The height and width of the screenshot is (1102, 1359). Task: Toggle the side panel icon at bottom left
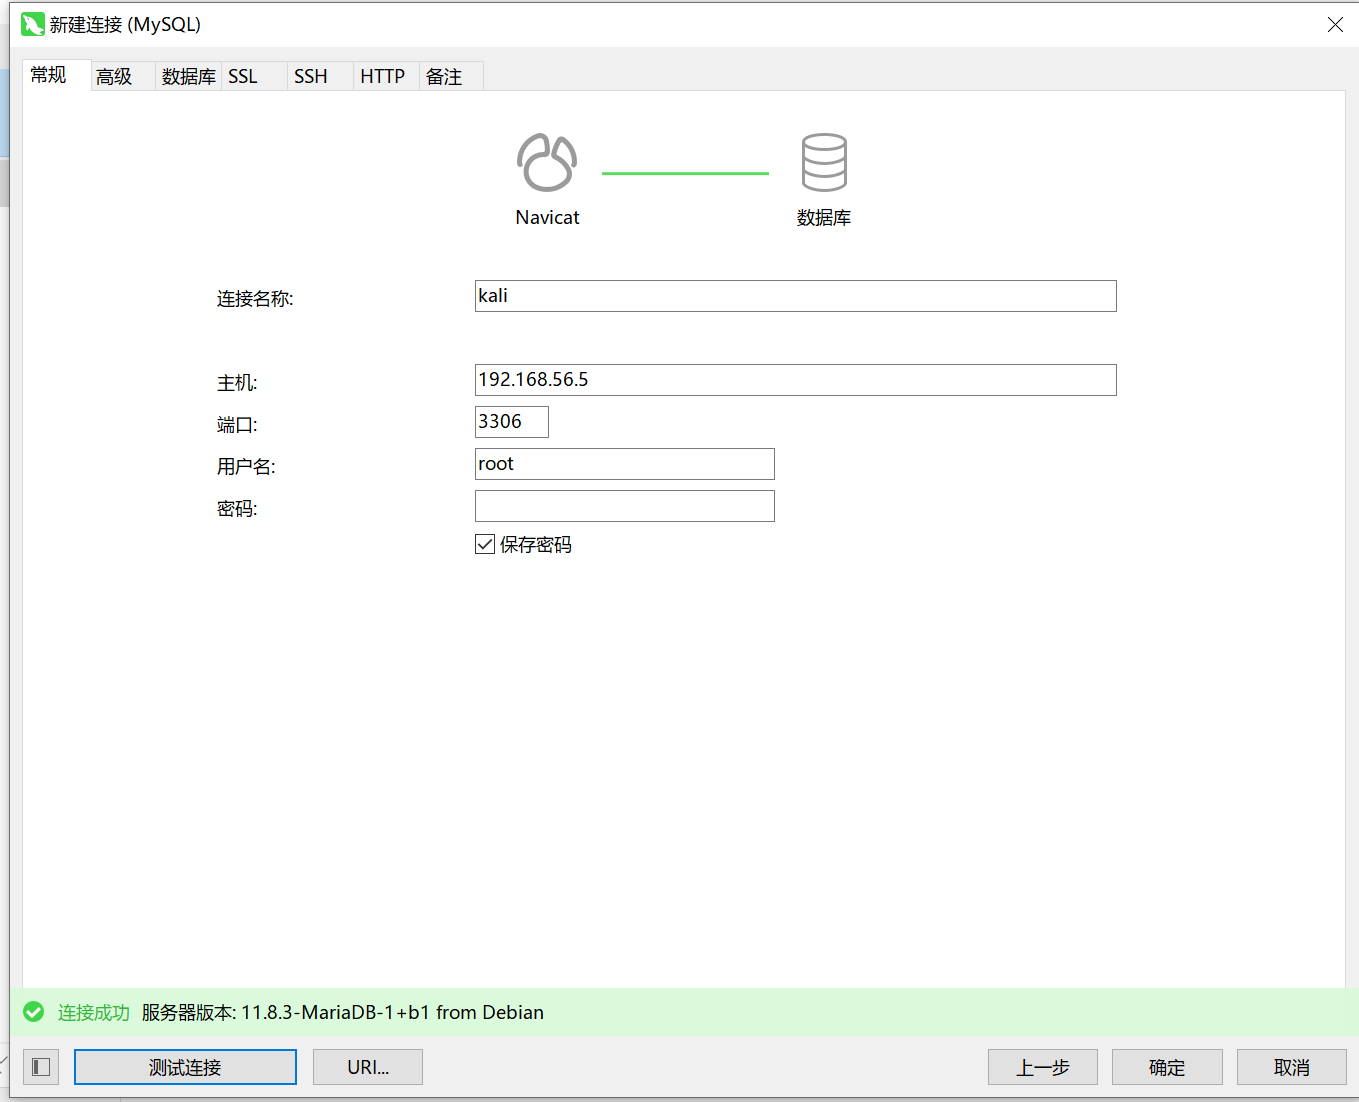(41, 1067)
